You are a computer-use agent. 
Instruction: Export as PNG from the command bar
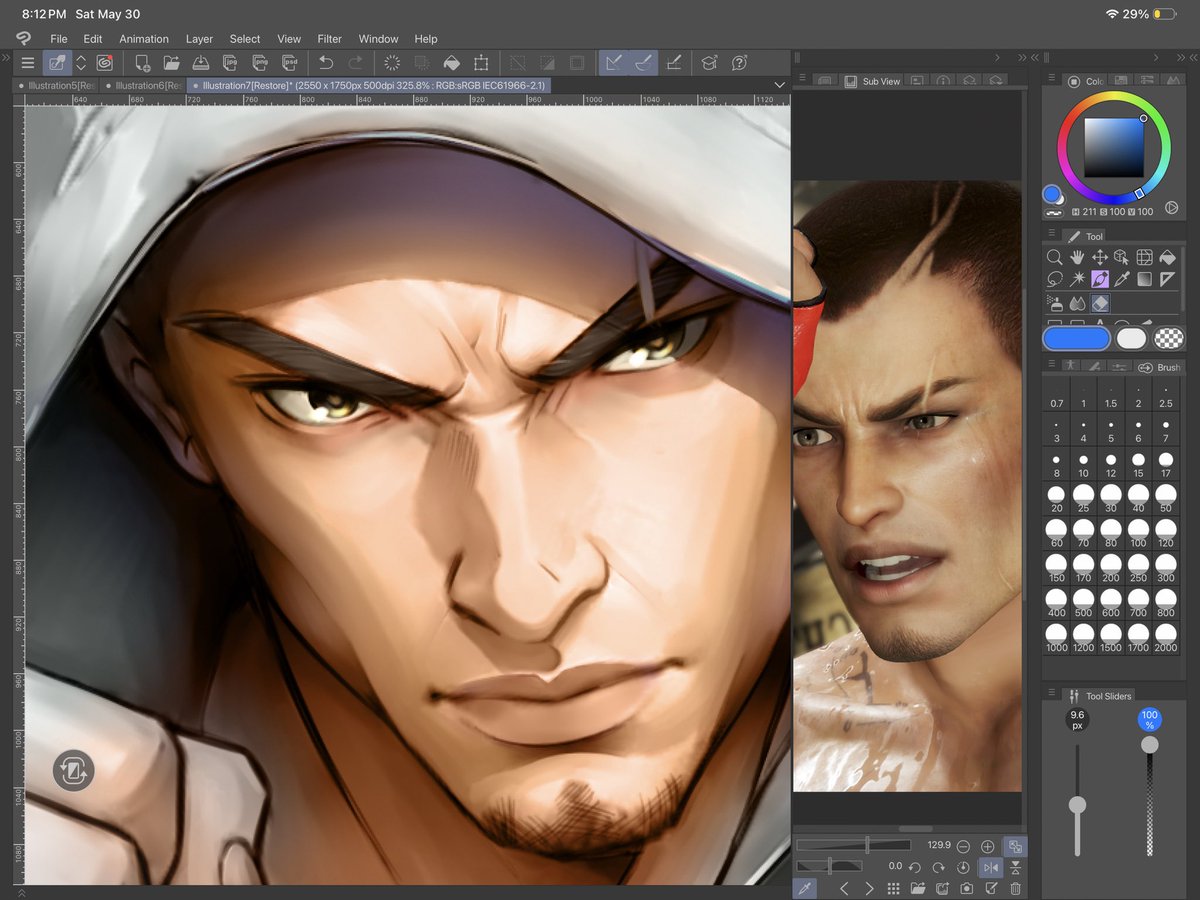(260, 63)
